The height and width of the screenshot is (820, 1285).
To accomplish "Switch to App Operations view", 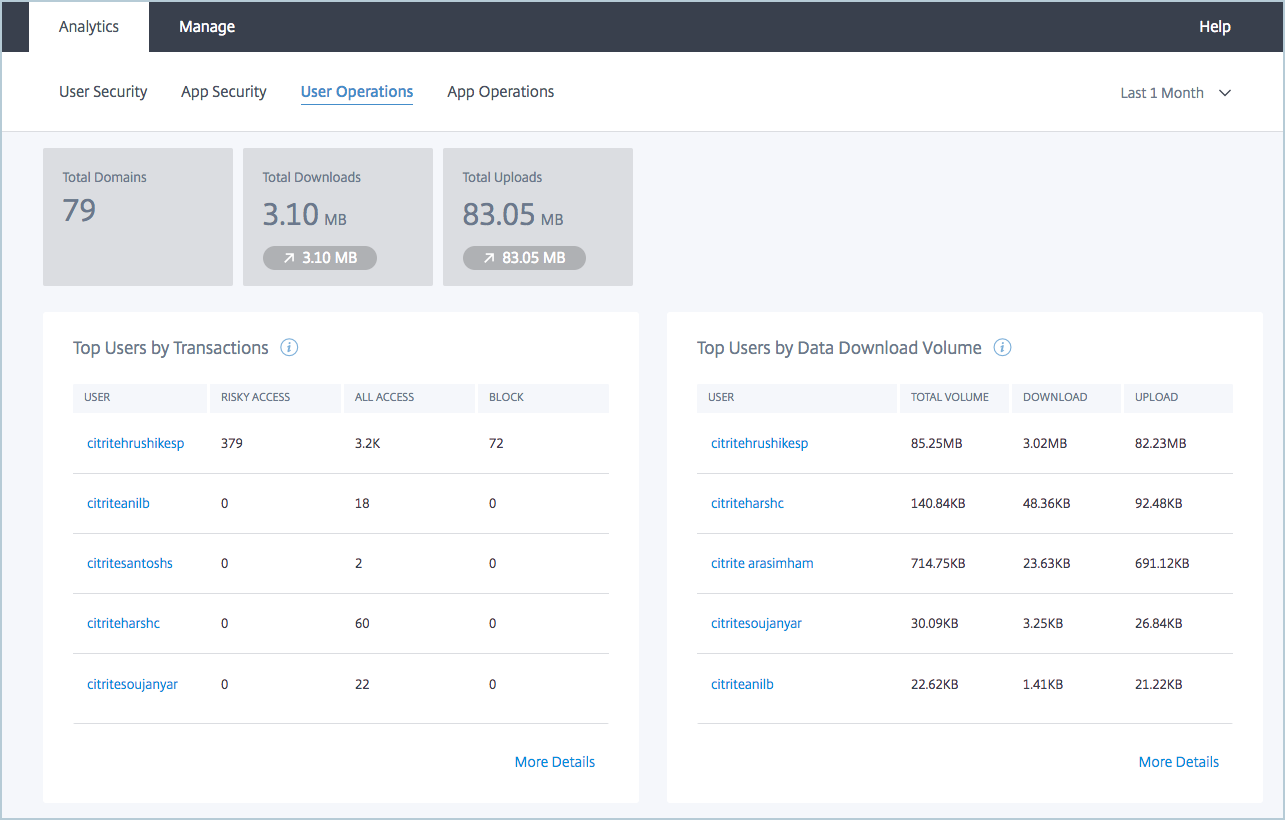I will pos(500,92).
